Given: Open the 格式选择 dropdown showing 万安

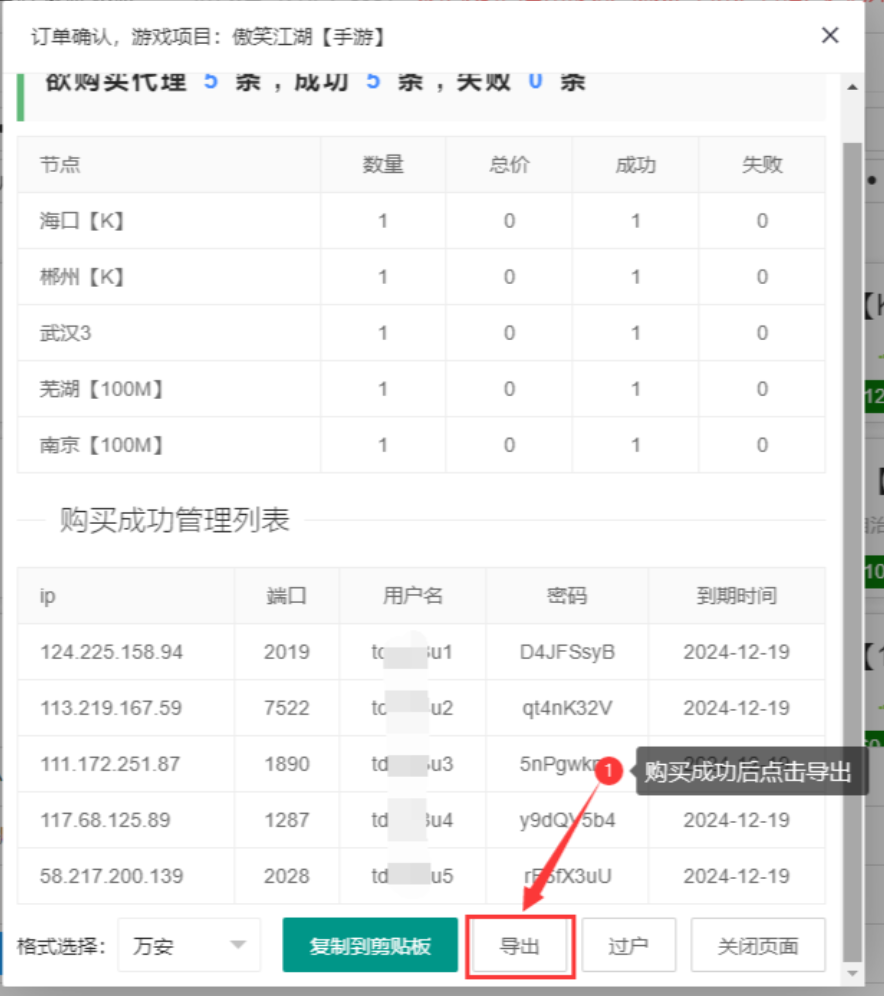Looking at the screenshot, I should point(189,945).
